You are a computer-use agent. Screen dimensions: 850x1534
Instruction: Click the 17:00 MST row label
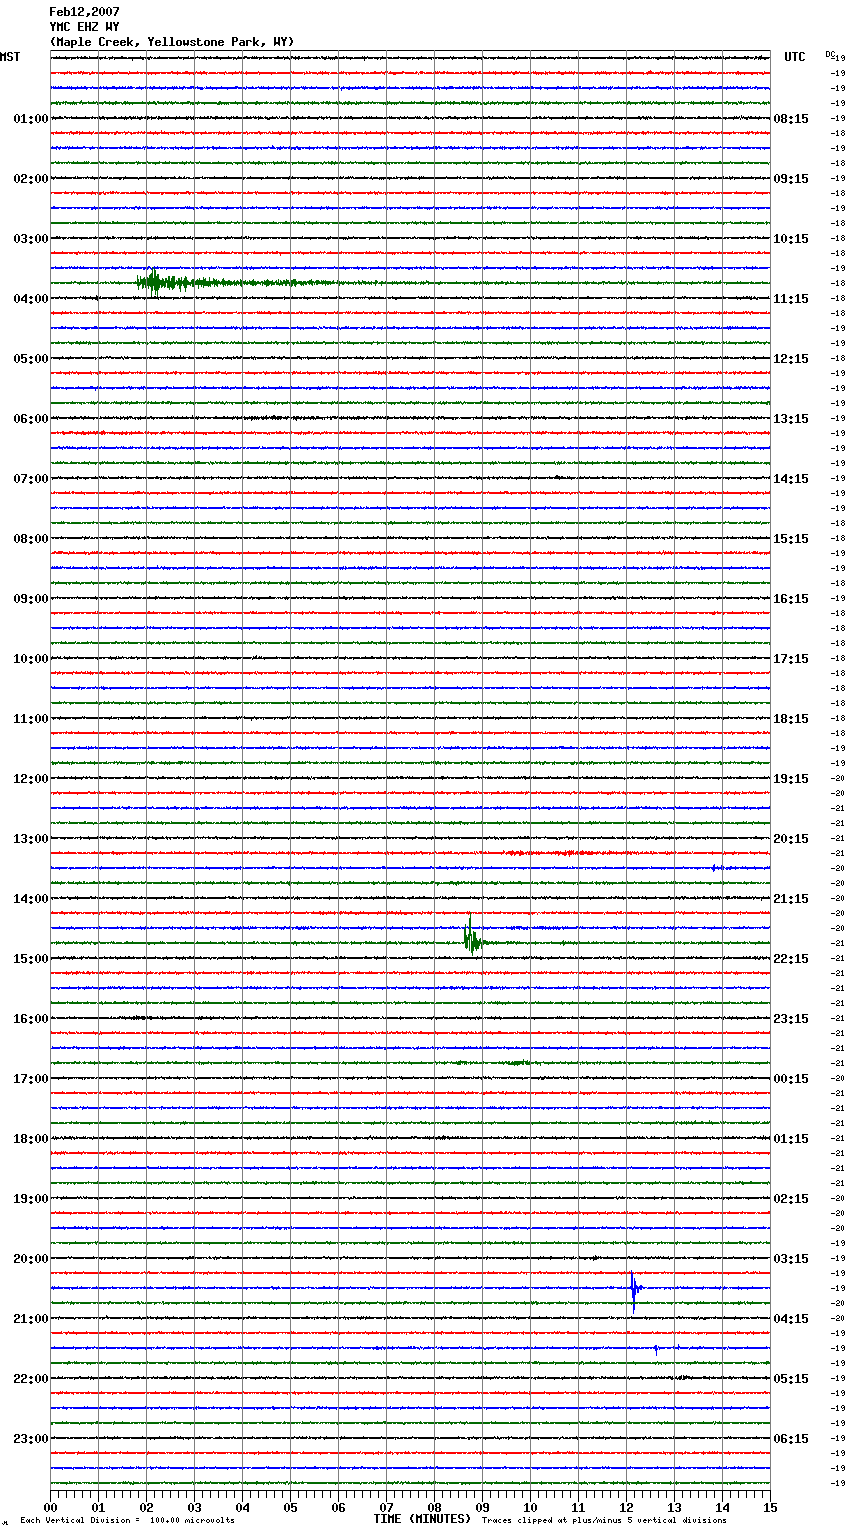pyautogui.click(x=31, y=1079)
